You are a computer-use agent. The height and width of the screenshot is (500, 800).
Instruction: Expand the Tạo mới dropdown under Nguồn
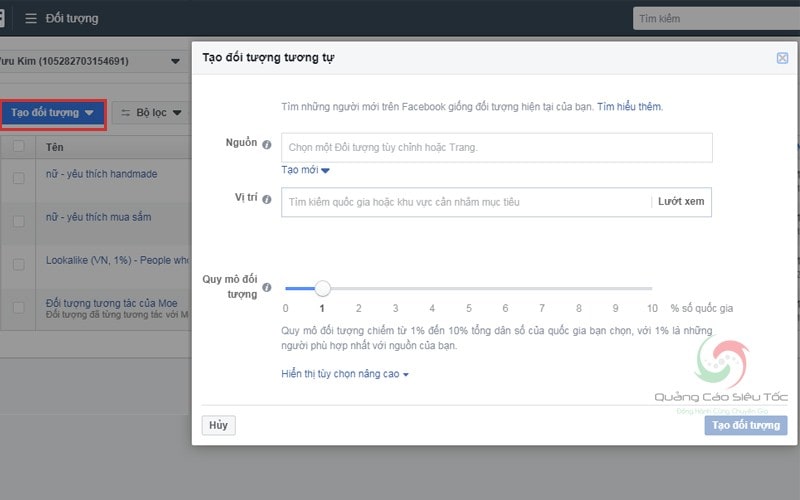pos(305,170)
